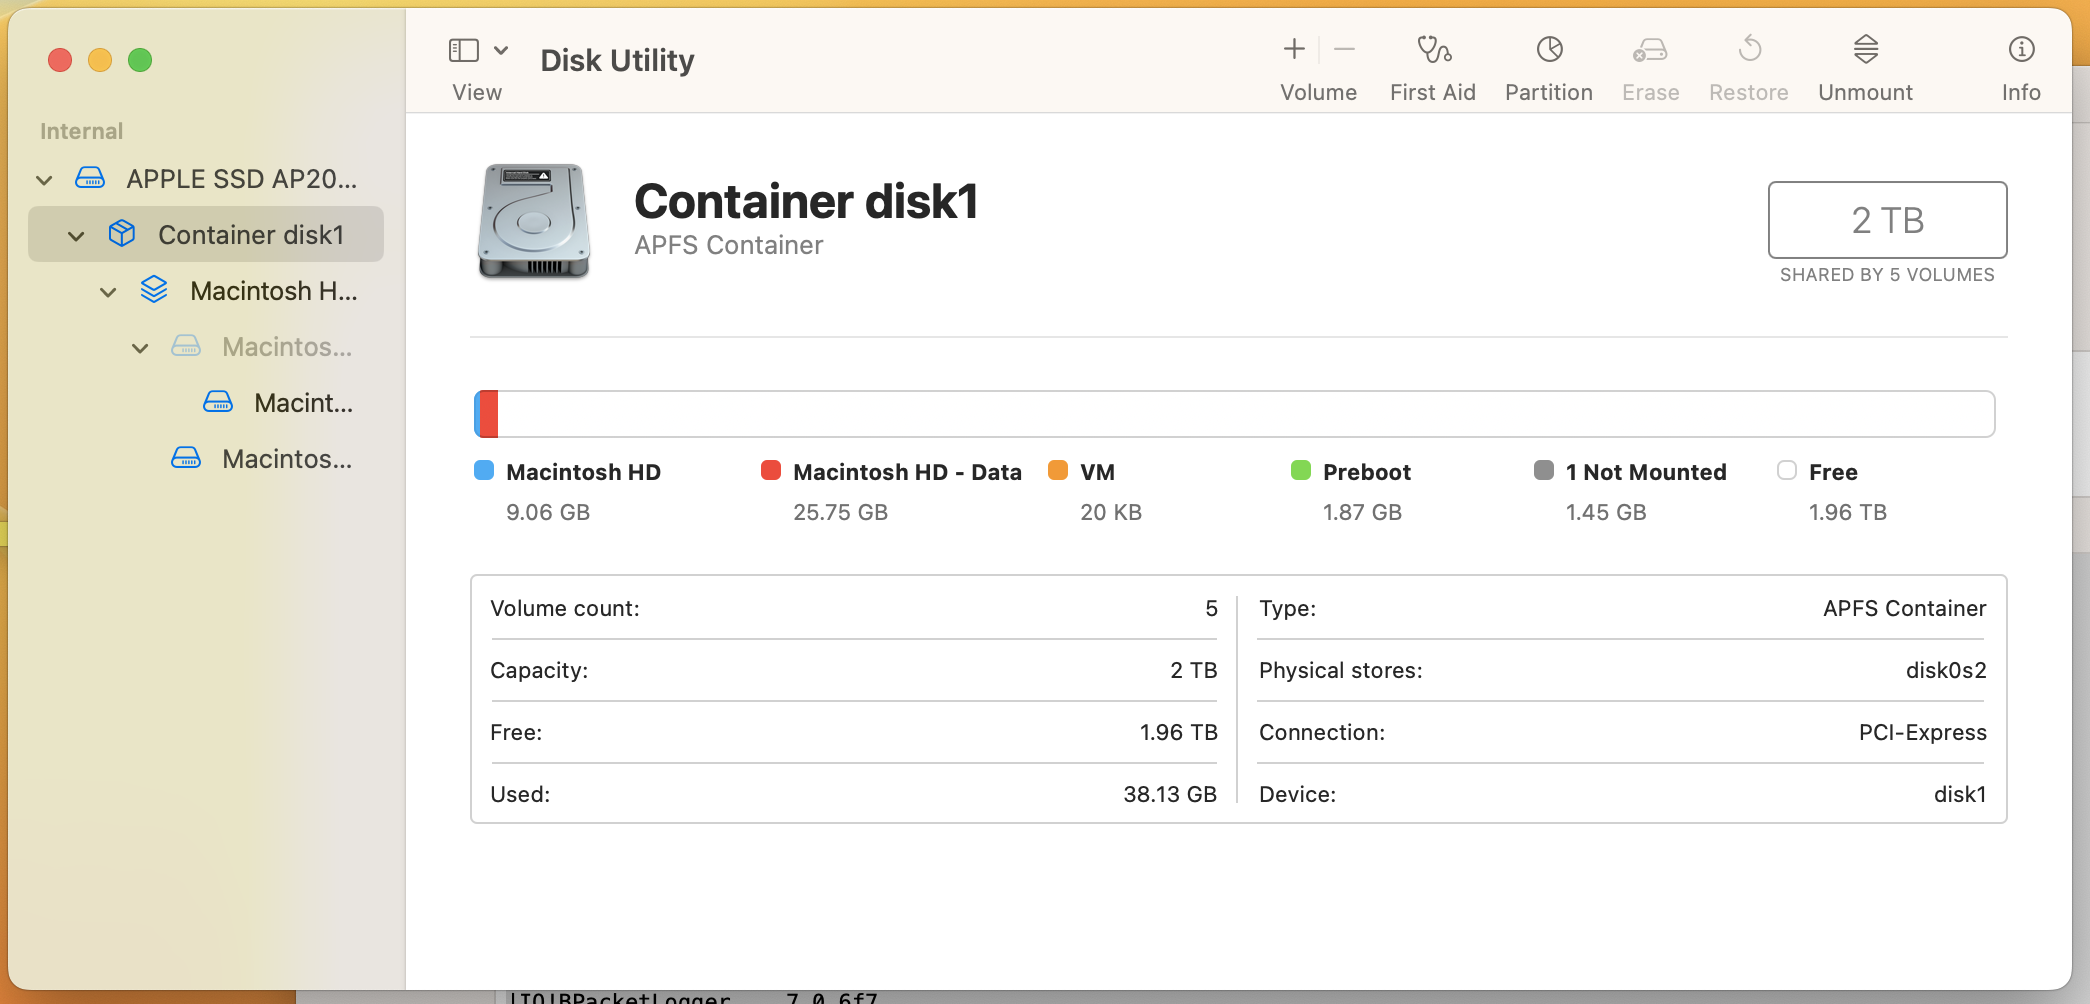Click the blue Macintosh HD legend swatch
Image resolution: width=2090 pixels, height=1004 pixels.
[484, 471]
